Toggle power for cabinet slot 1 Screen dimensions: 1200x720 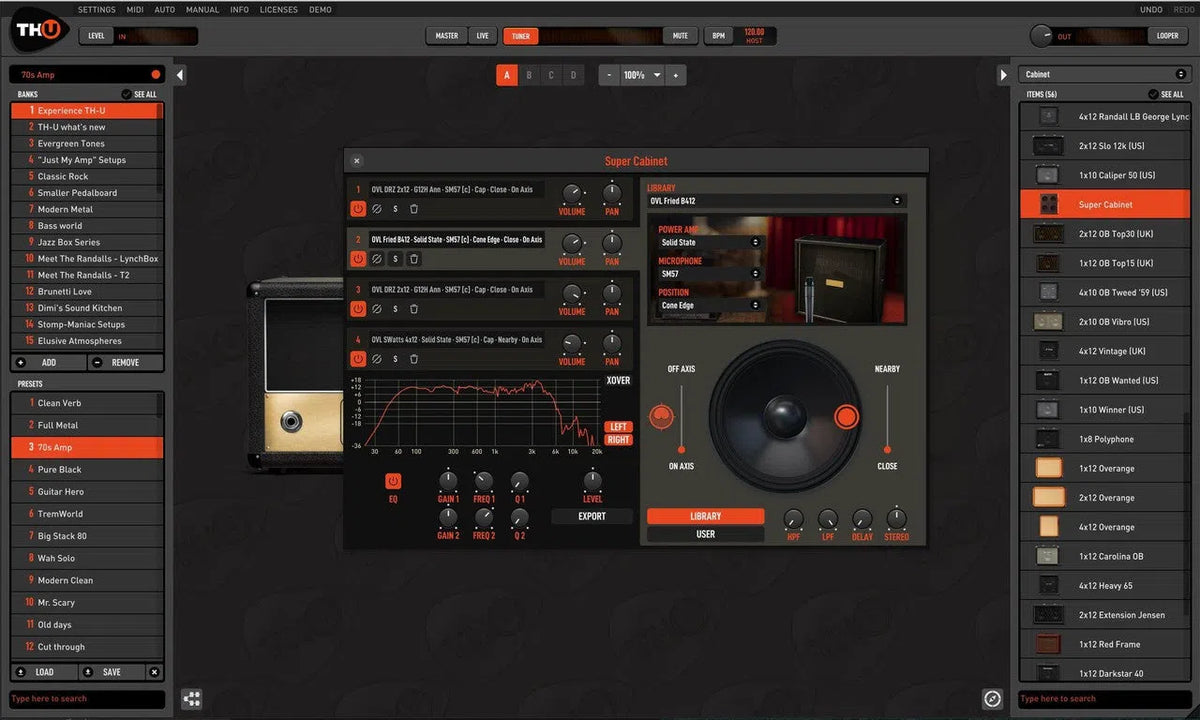pyautogui.click(x=357, y=209)
